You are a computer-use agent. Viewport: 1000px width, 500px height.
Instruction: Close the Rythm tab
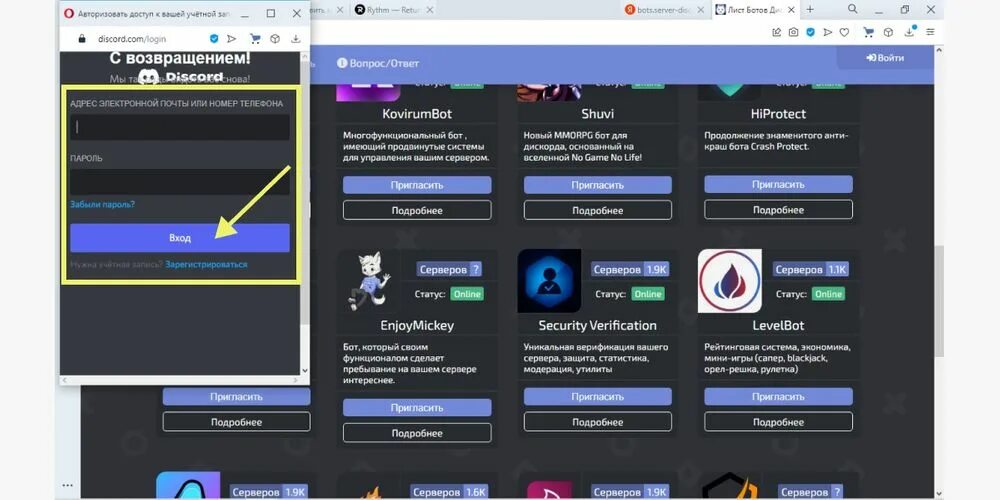pyautogui.click(x=430, y=10)
